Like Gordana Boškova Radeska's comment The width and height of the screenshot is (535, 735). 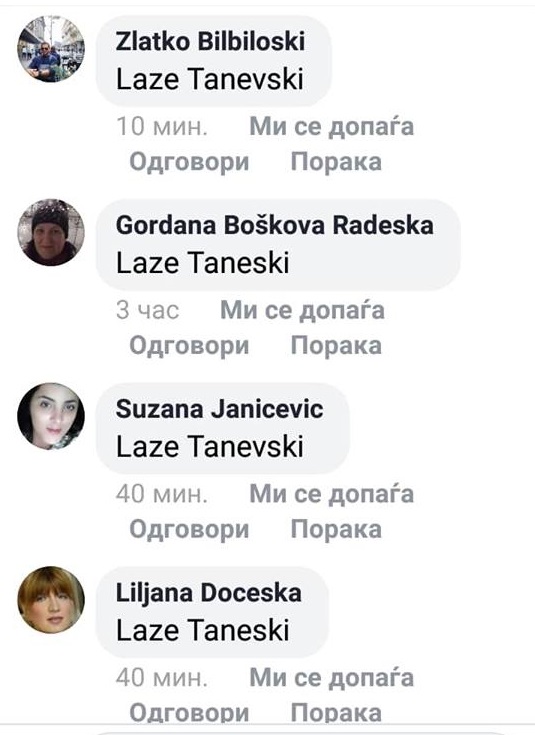click(x=302, y=311)
